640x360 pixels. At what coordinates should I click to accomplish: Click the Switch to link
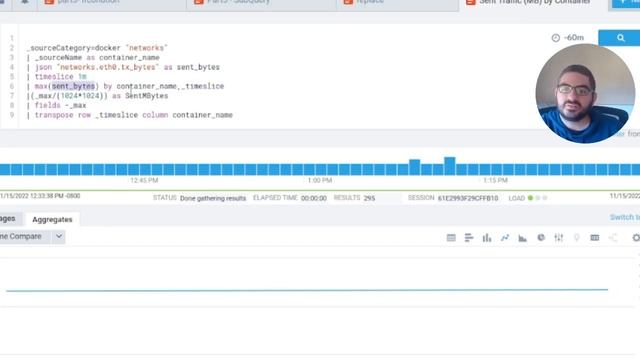point(625,217)
